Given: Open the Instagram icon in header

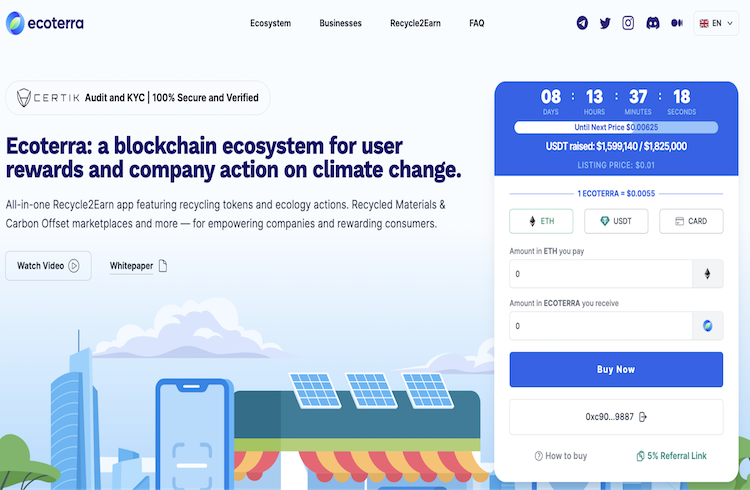Looking at the screenshot, I should pos(628,23).
